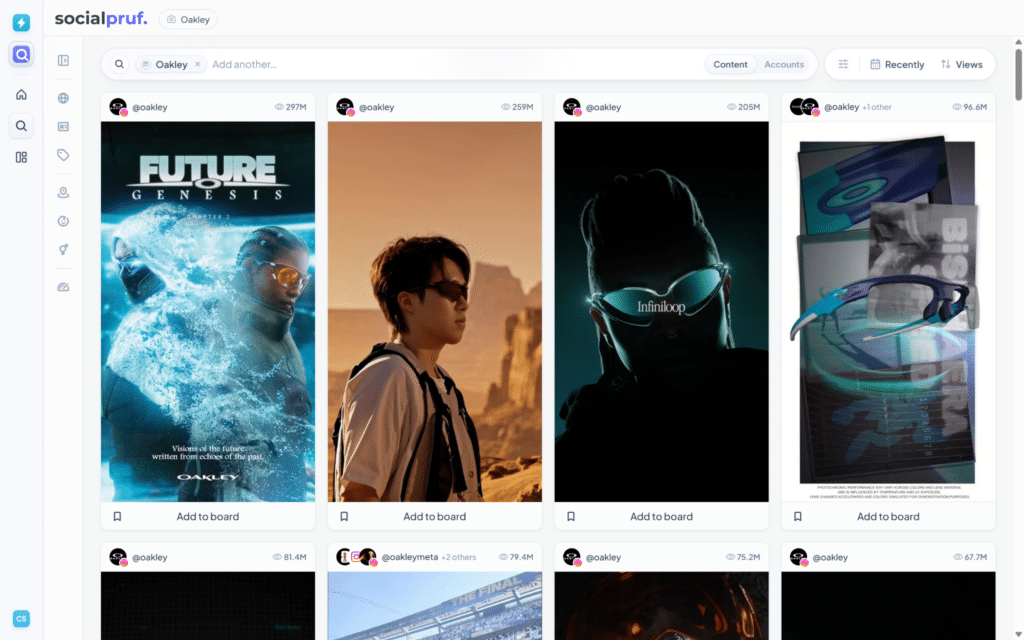The width and height of the screenshot is (1024, 640).
Task: Click the Oakley breadcrumb chip in header
Action: (x=188, y=20)
